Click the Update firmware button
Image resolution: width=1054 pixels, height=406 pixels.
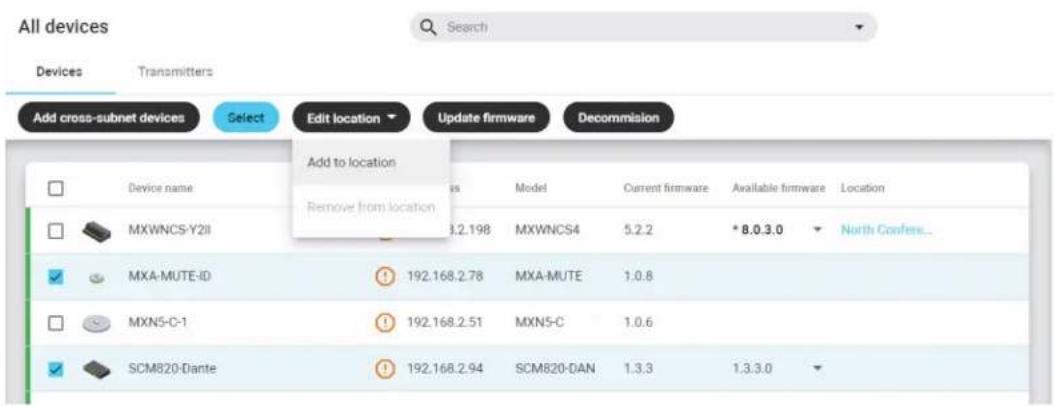[x=486, y=118]
